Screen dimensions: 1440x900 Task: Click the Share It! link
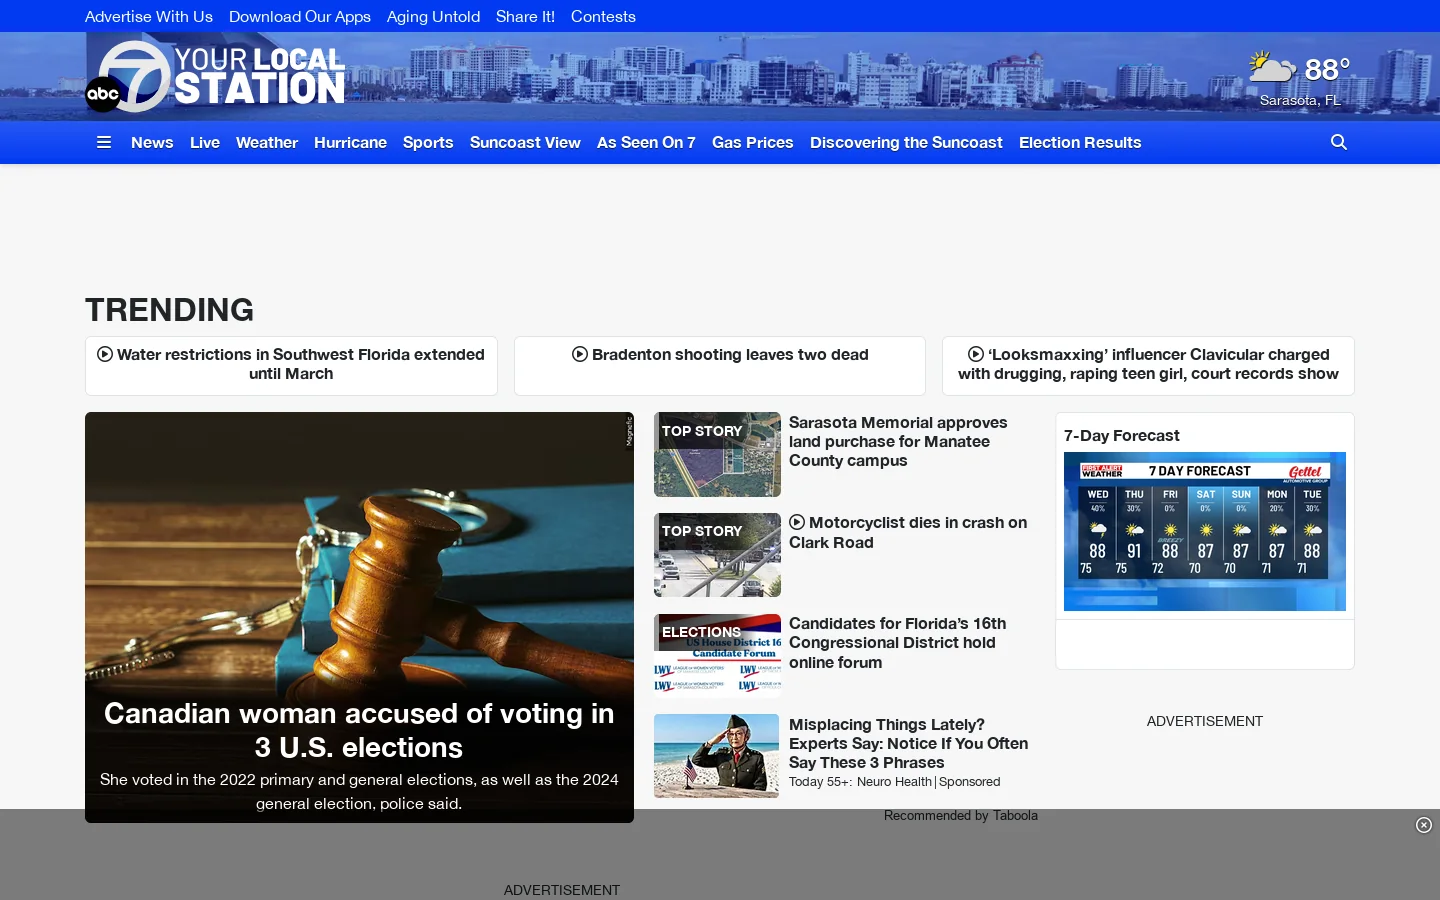525,16
